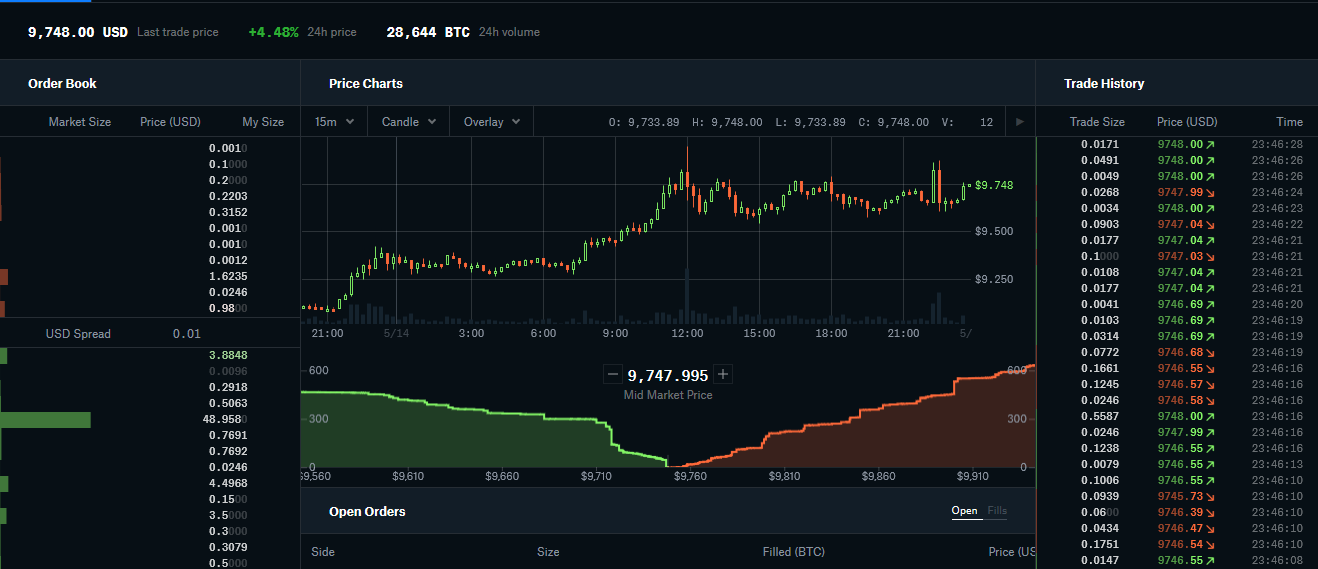Expand the Candle chart type dropdown
Screen dimensions: 1318x569
(409, 122)
